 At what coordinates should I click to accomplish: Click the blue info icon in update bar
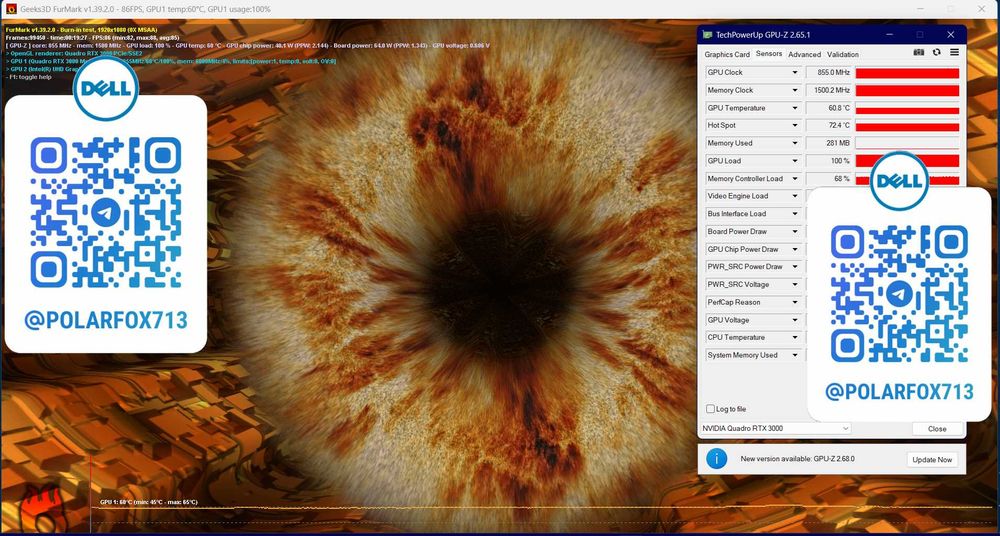click(x=716, y=459)
